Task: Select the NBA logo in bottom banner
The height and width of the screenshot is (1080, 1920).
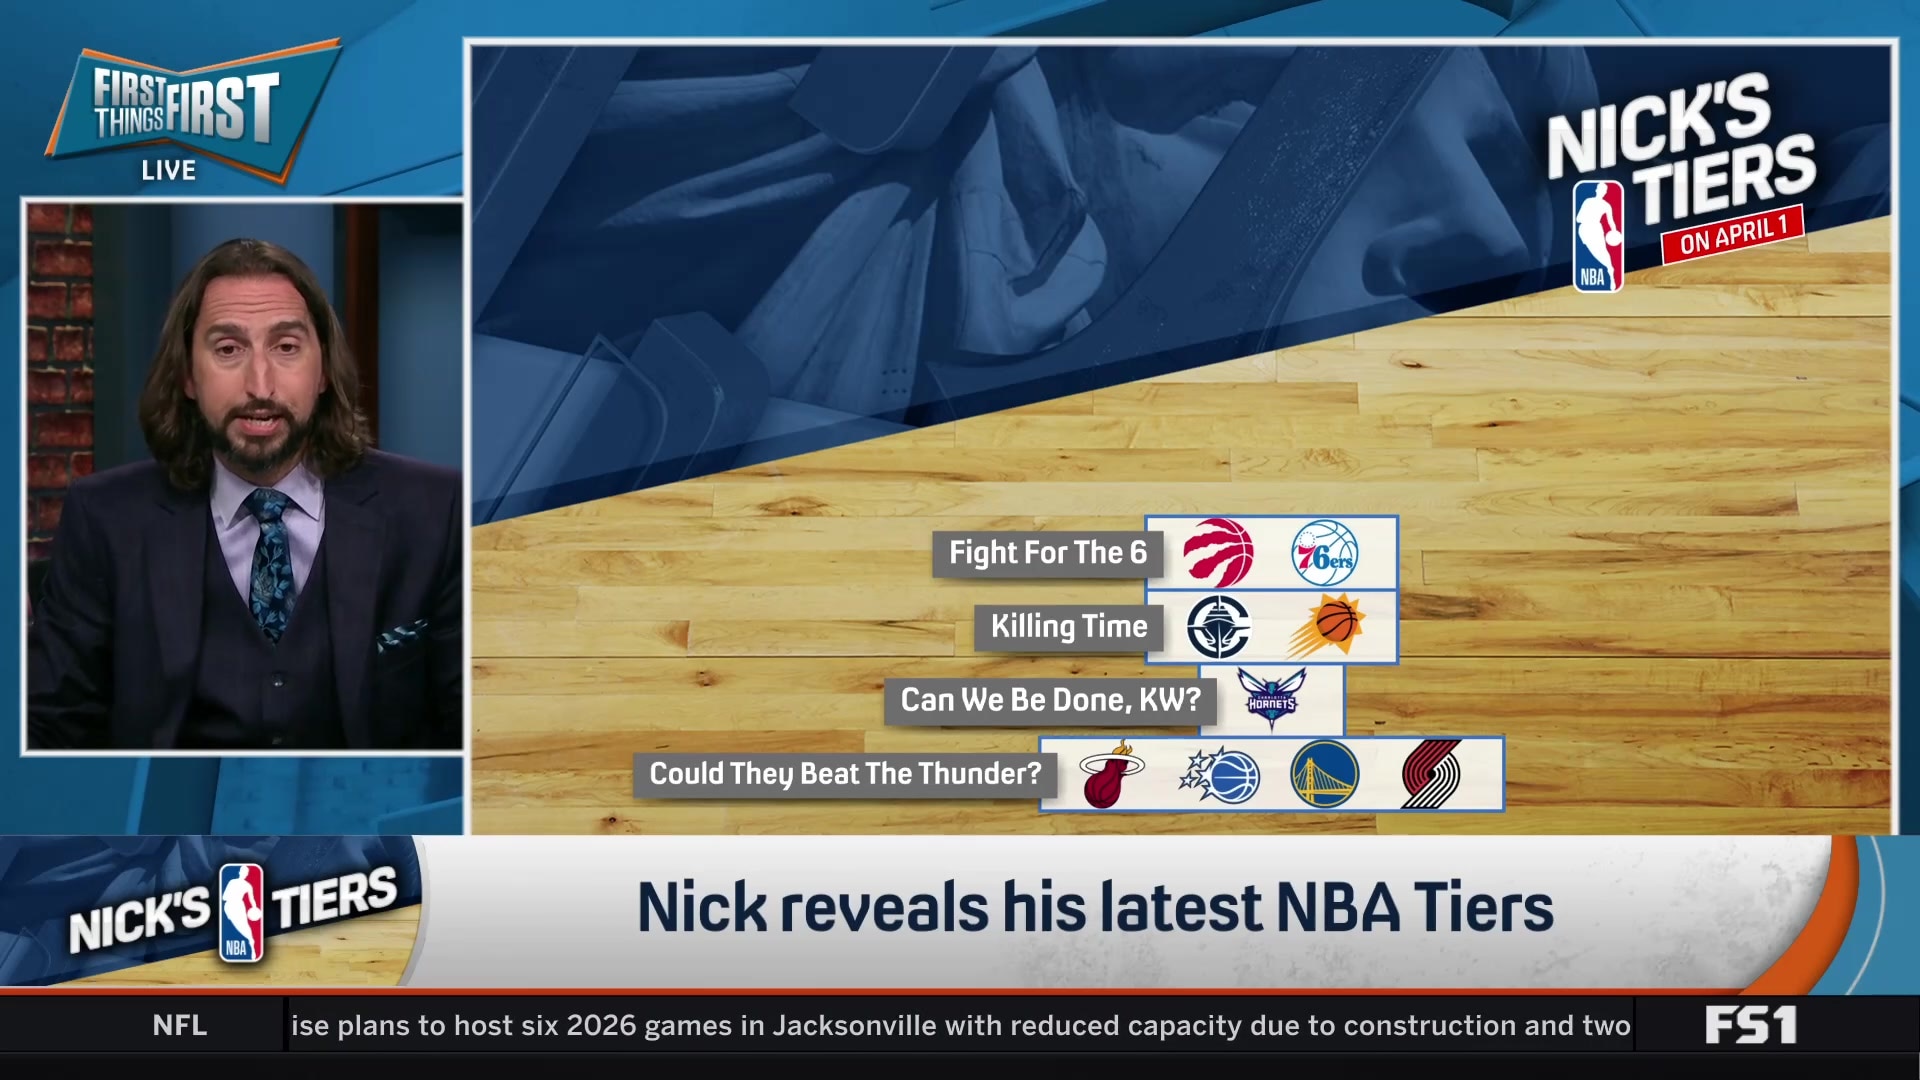Action: click(240, 913)
